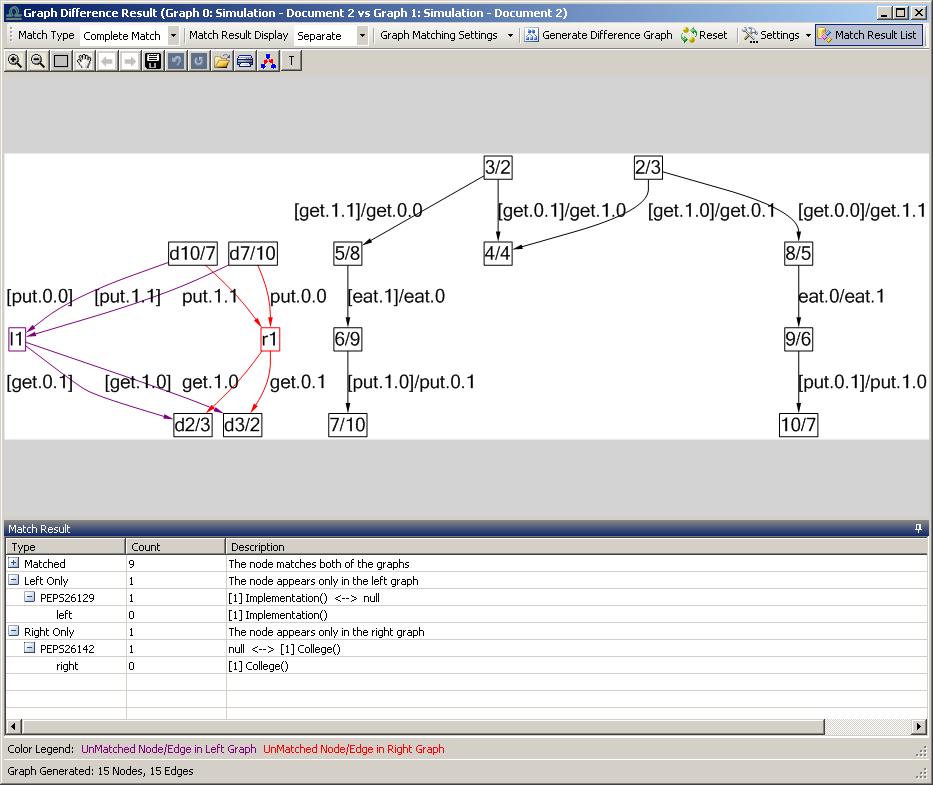Activate the hand pan tool
The height and width of the screenshot is (785, 933).
pos(84,61)
